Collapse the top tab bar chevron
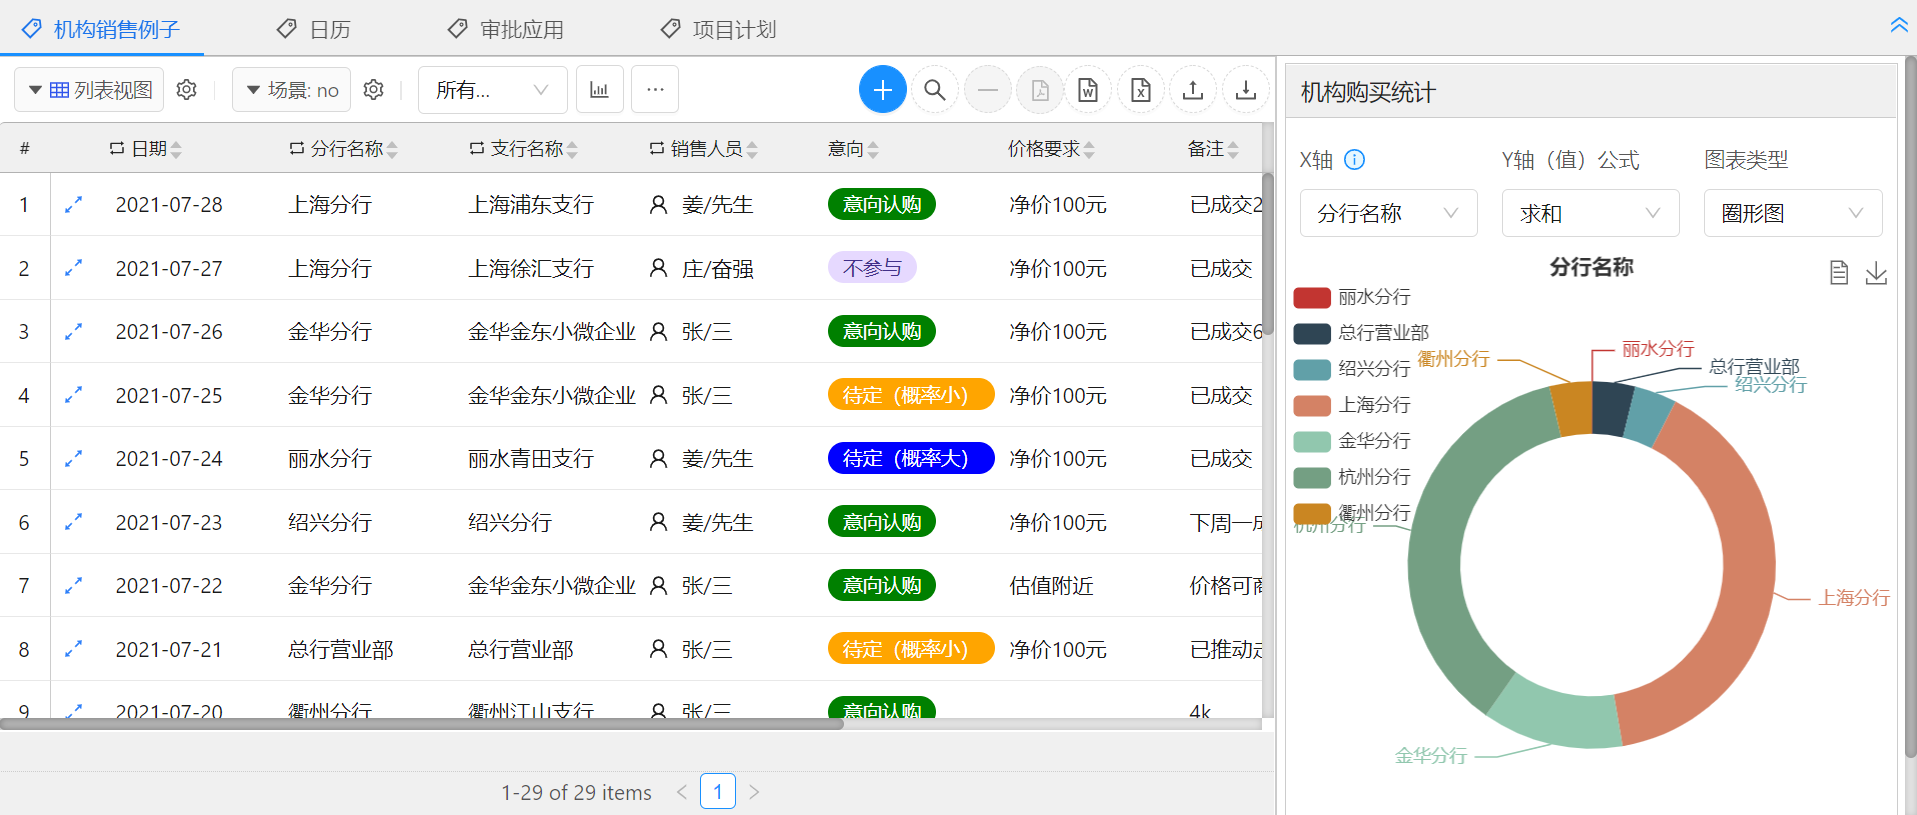The height and width of the screenshot is (815, 1917). click(1899, 25)
